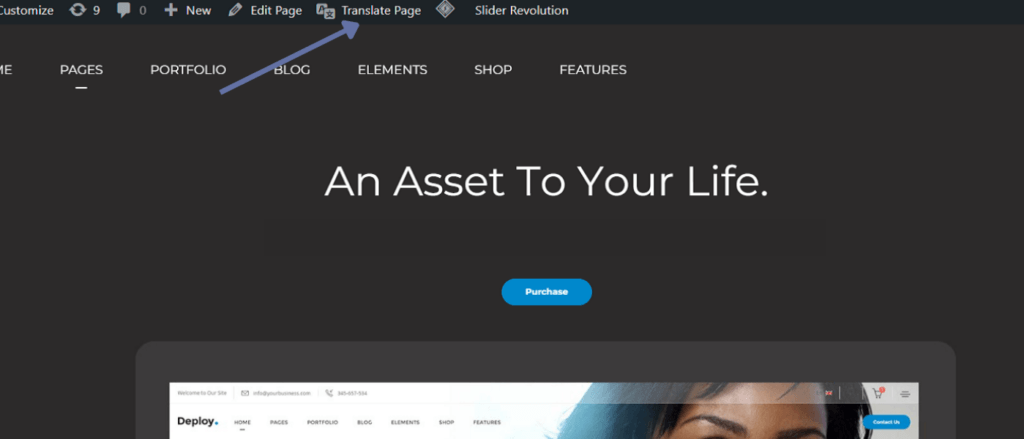Open the Customize admin bar item
Viewport: 1024px width, 439px height.
26,10
